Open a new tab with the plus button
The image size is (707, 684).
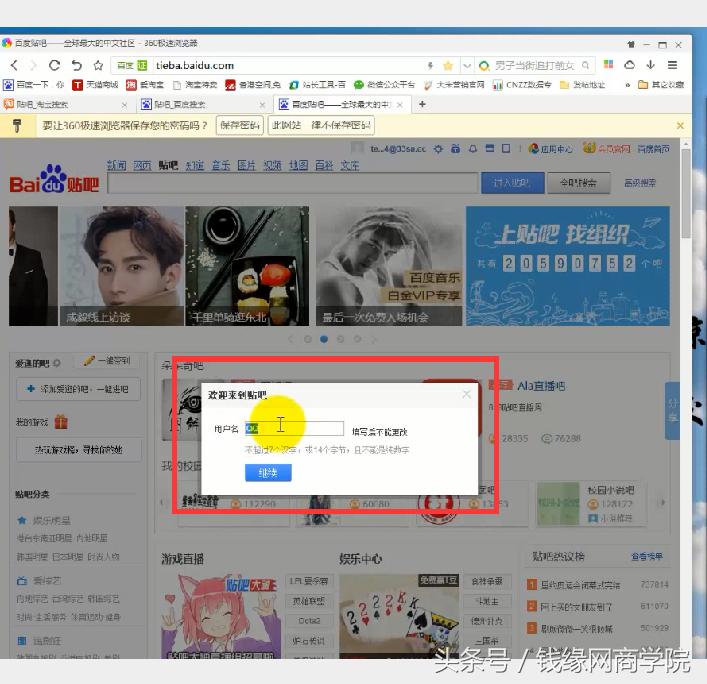coord(422,104)
